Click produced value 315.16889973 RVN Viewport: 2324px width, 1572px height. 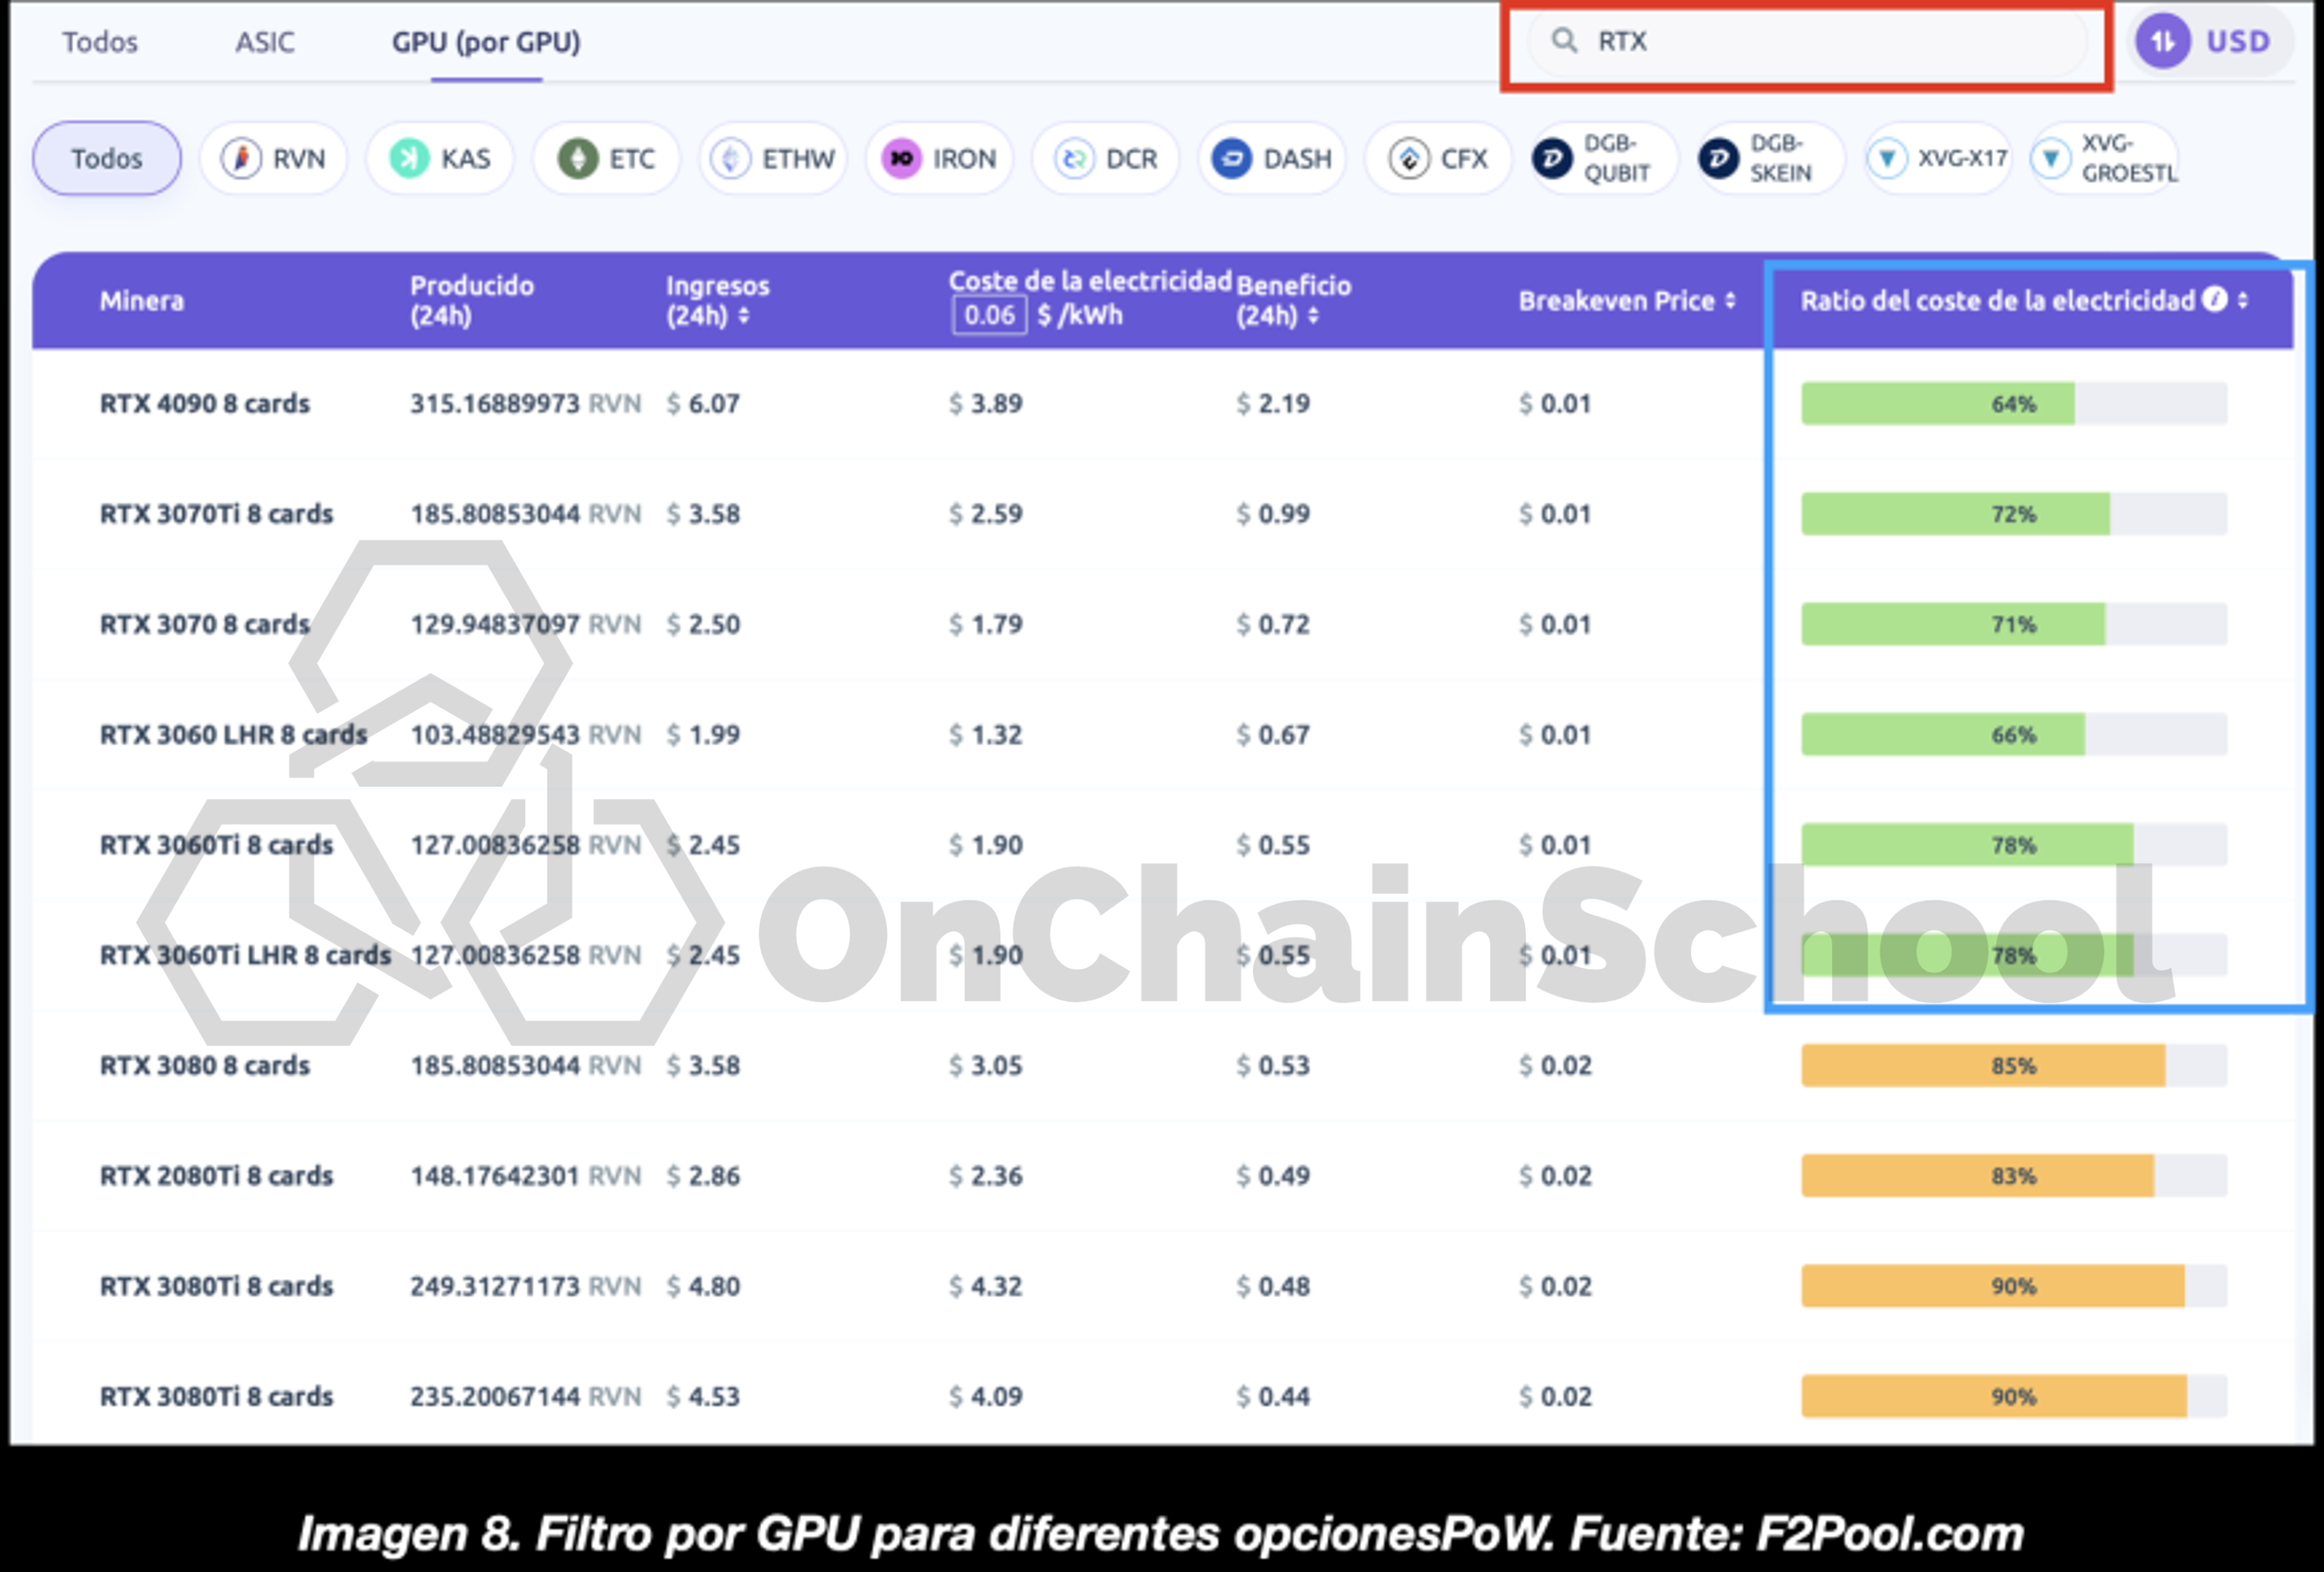(525, 403)
